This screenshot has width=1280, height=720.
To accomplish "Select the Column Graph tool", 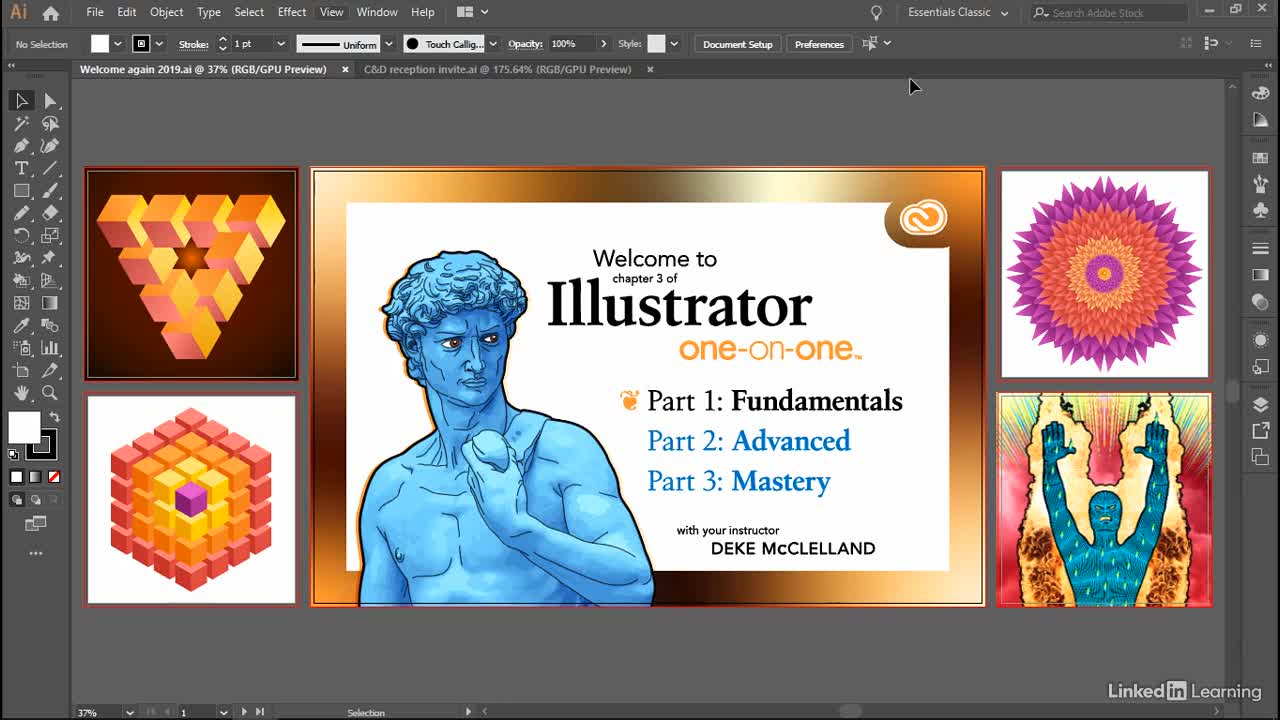I will click(x=50, y=348).
